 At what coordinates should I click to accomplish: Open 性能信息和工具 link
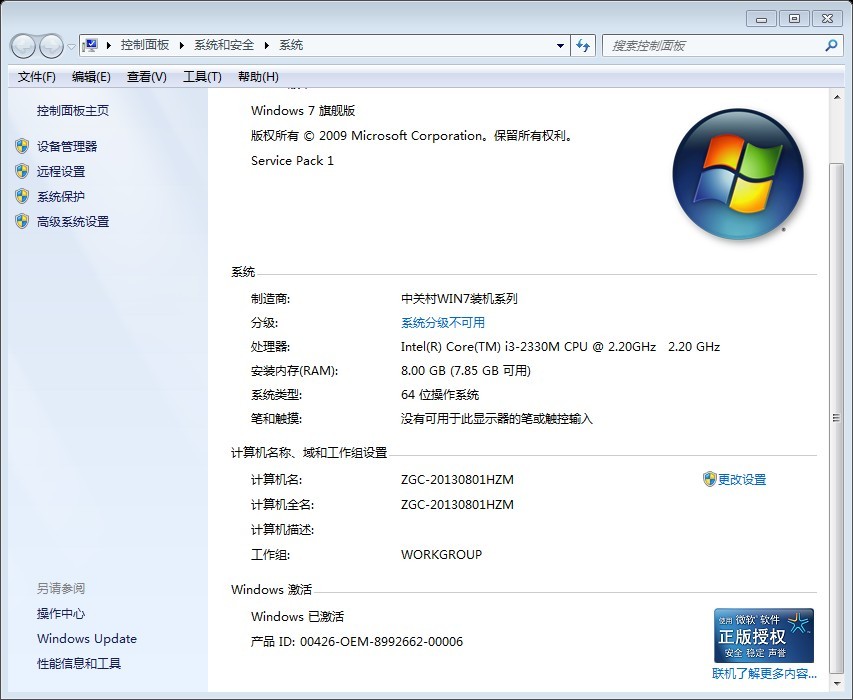coord(79,664)
